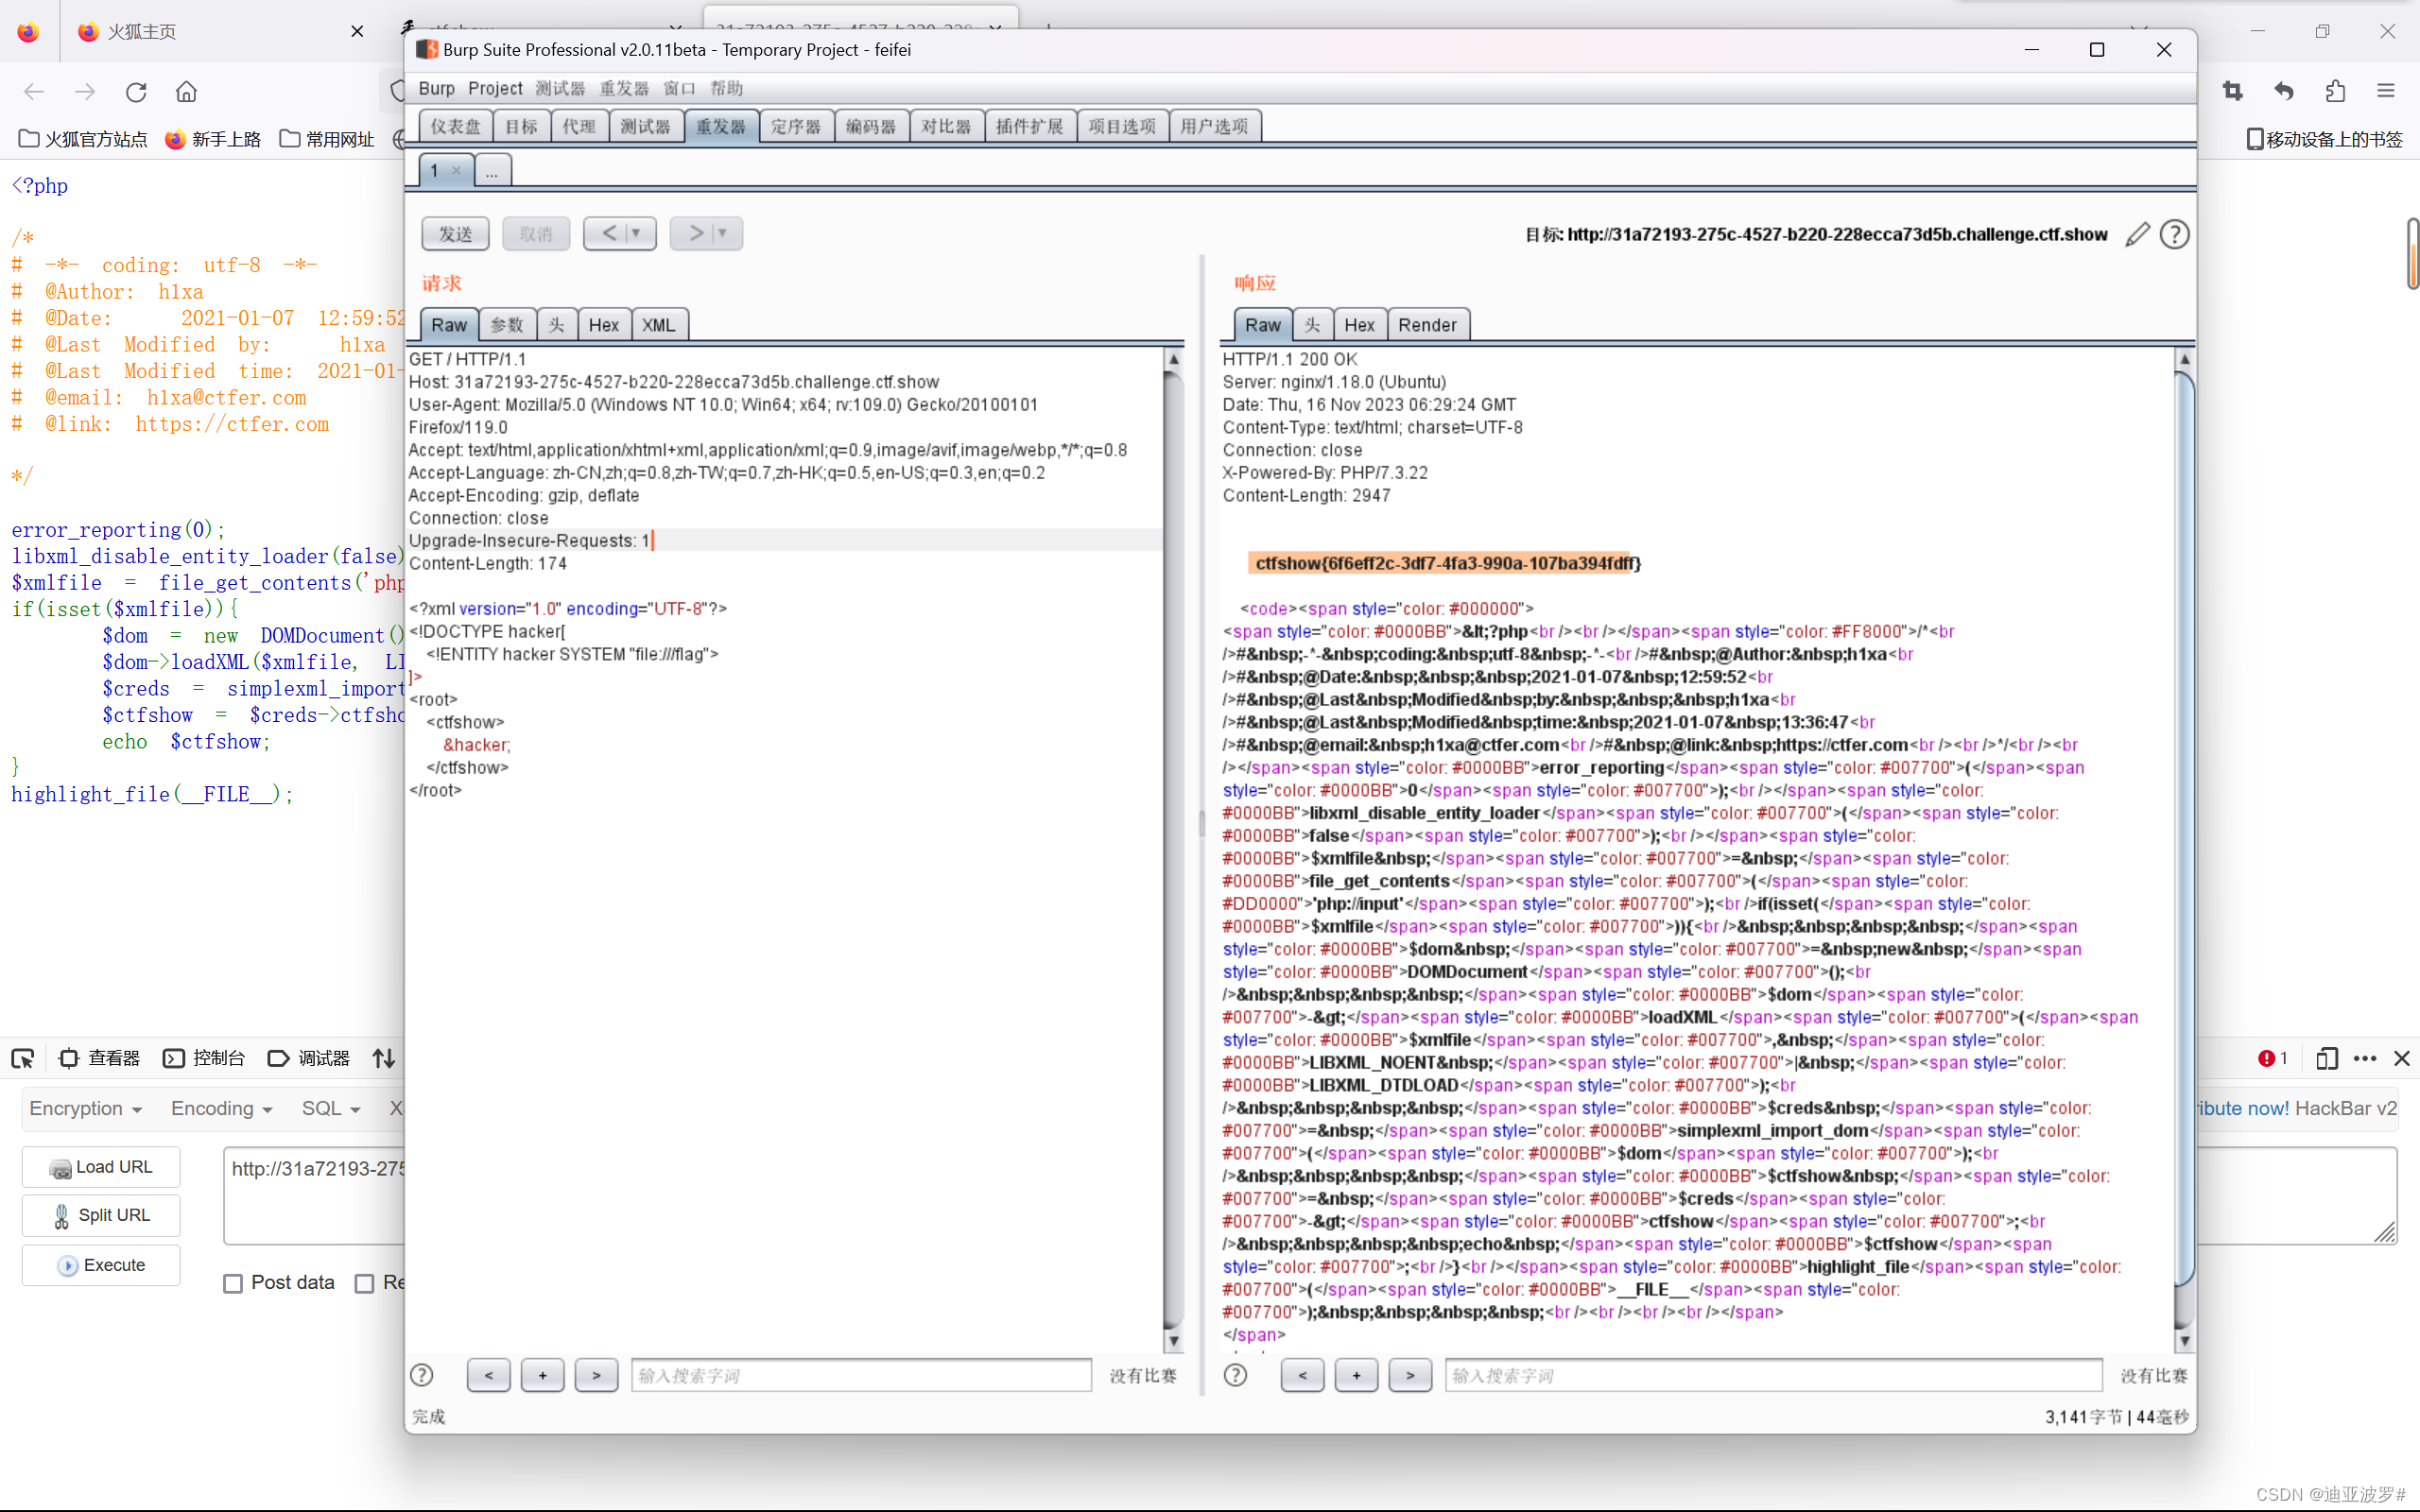Open the Project menu in Burp
This screenshot has height=1512, width=2420.
495,88
